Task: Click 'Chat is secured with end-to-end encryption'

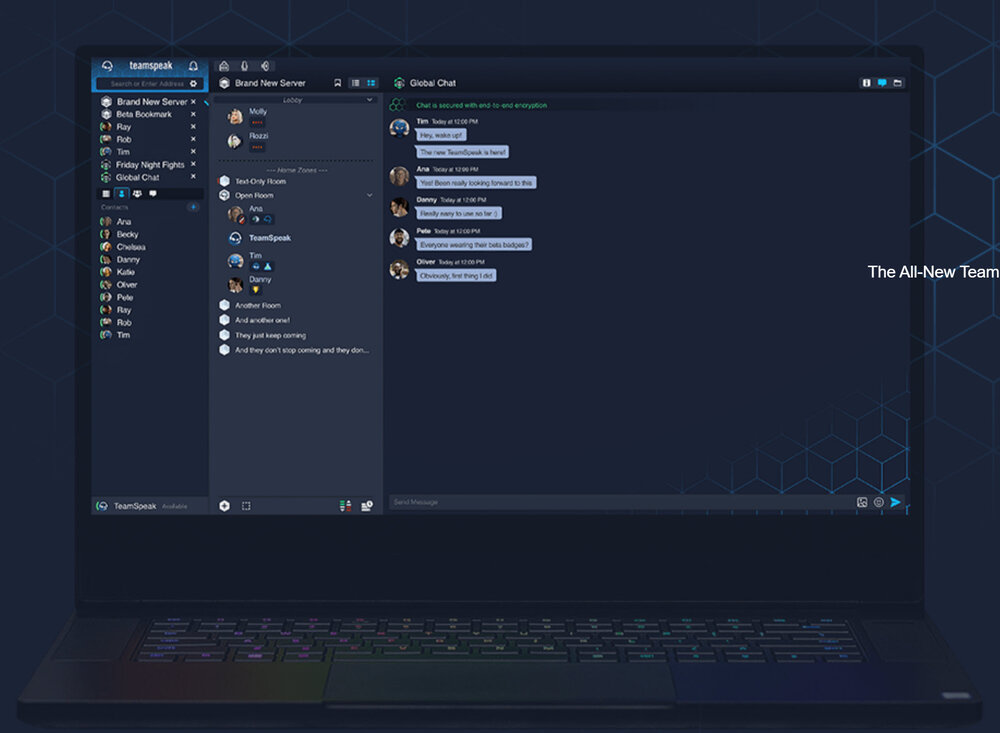Action: click(482, 105)
